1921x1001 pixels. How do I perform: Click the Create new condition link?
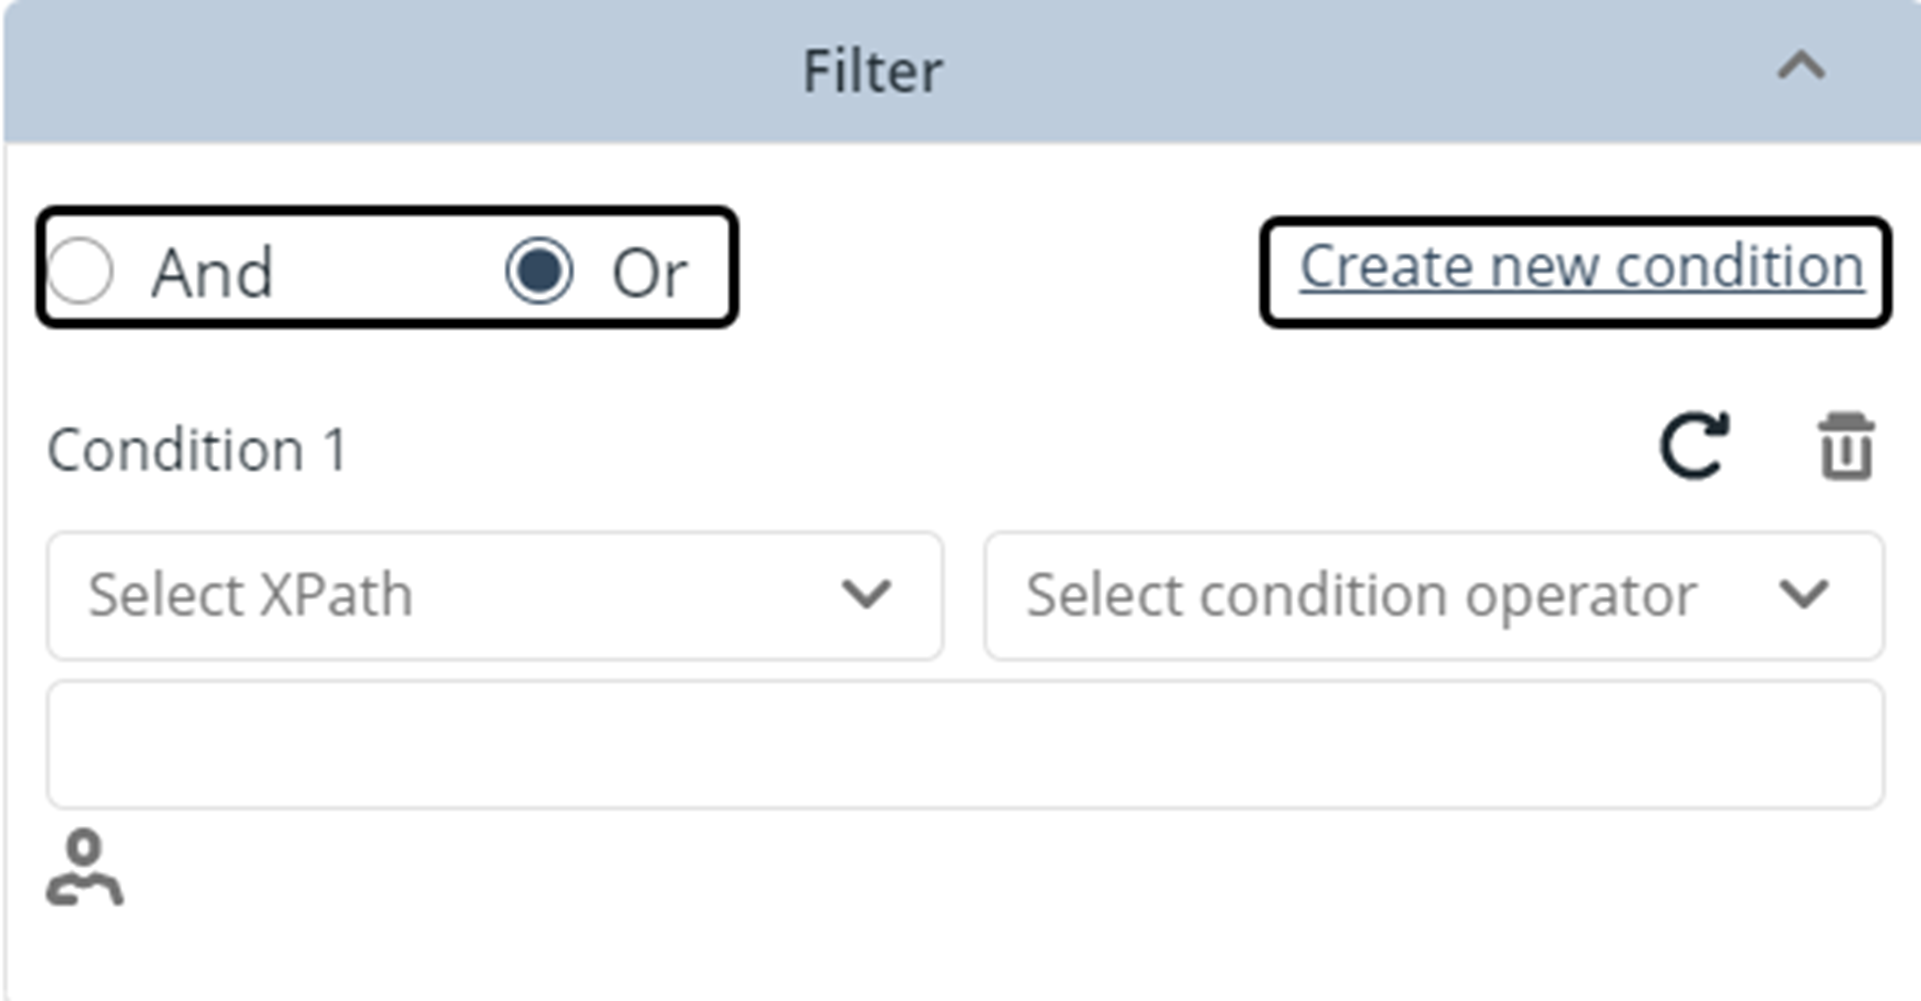[x=1581, y=267]
